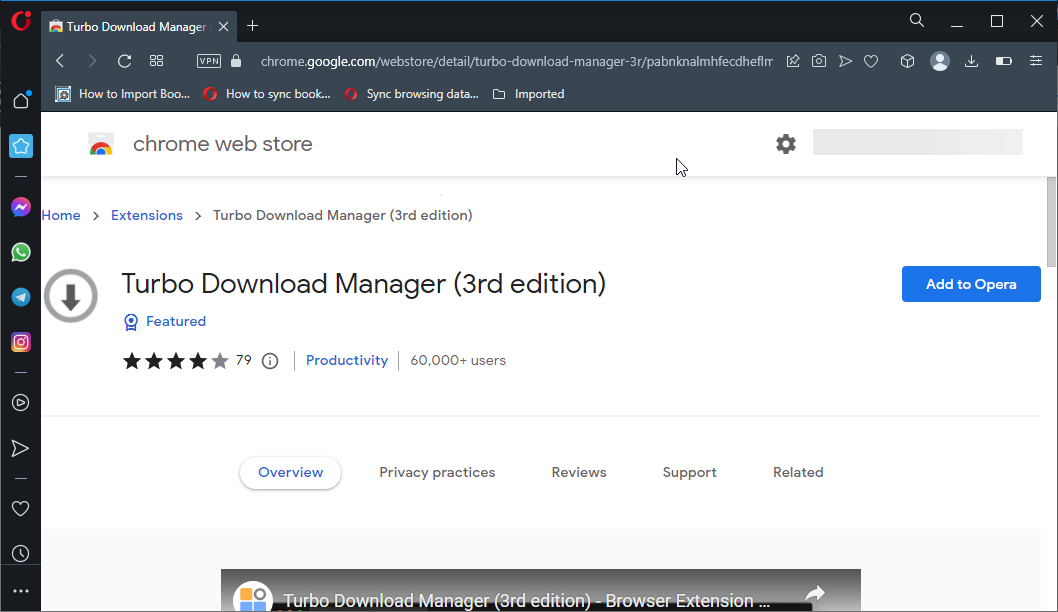
Task: Open the Speed Dial start page grid
Action: pyautogui.click(x=157, y=61)
